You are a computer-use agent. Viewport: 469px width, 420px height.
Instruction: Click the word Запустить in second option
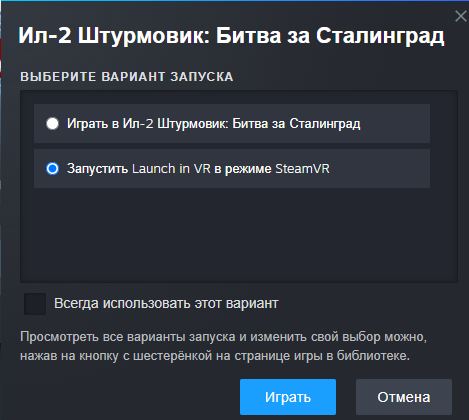coord(97,169)
